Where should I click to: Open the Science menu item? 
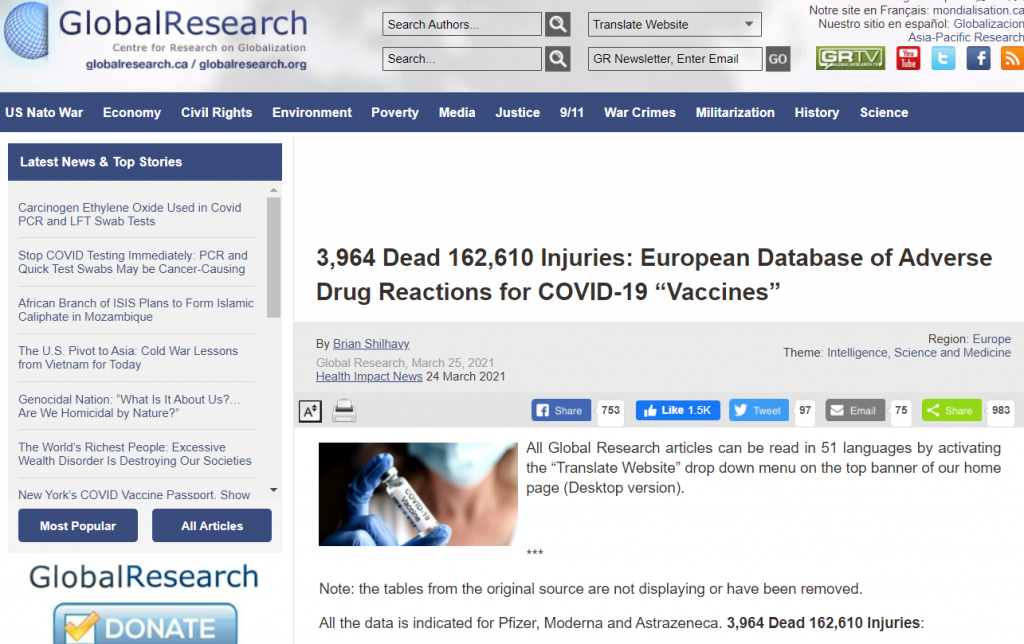pos(884,112)
